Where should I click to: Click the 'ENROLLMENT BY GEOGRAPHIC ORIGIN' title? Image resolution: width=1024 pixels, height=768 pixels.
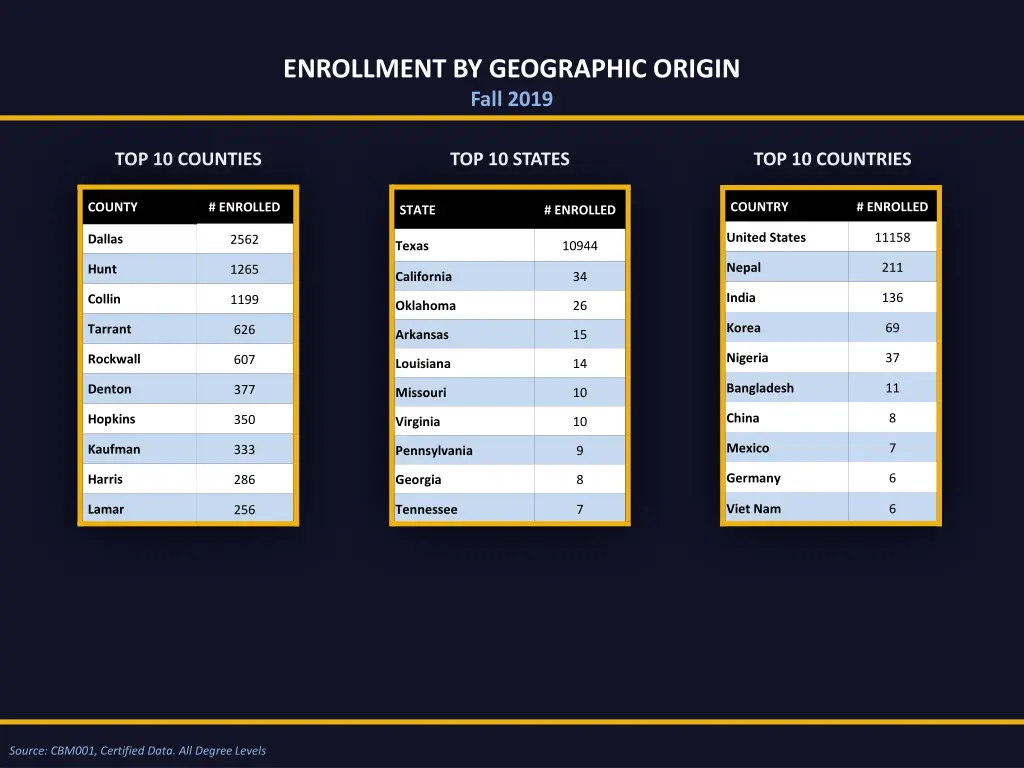pyautogui.click(x=511, y=69)
